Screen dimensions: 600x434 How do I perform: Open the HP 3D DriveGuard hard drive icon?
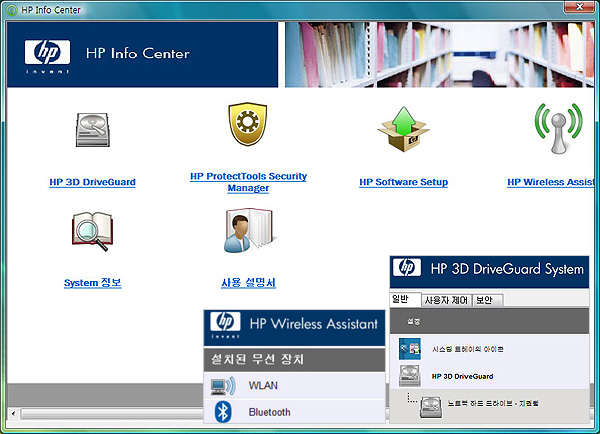click(93, 130)
